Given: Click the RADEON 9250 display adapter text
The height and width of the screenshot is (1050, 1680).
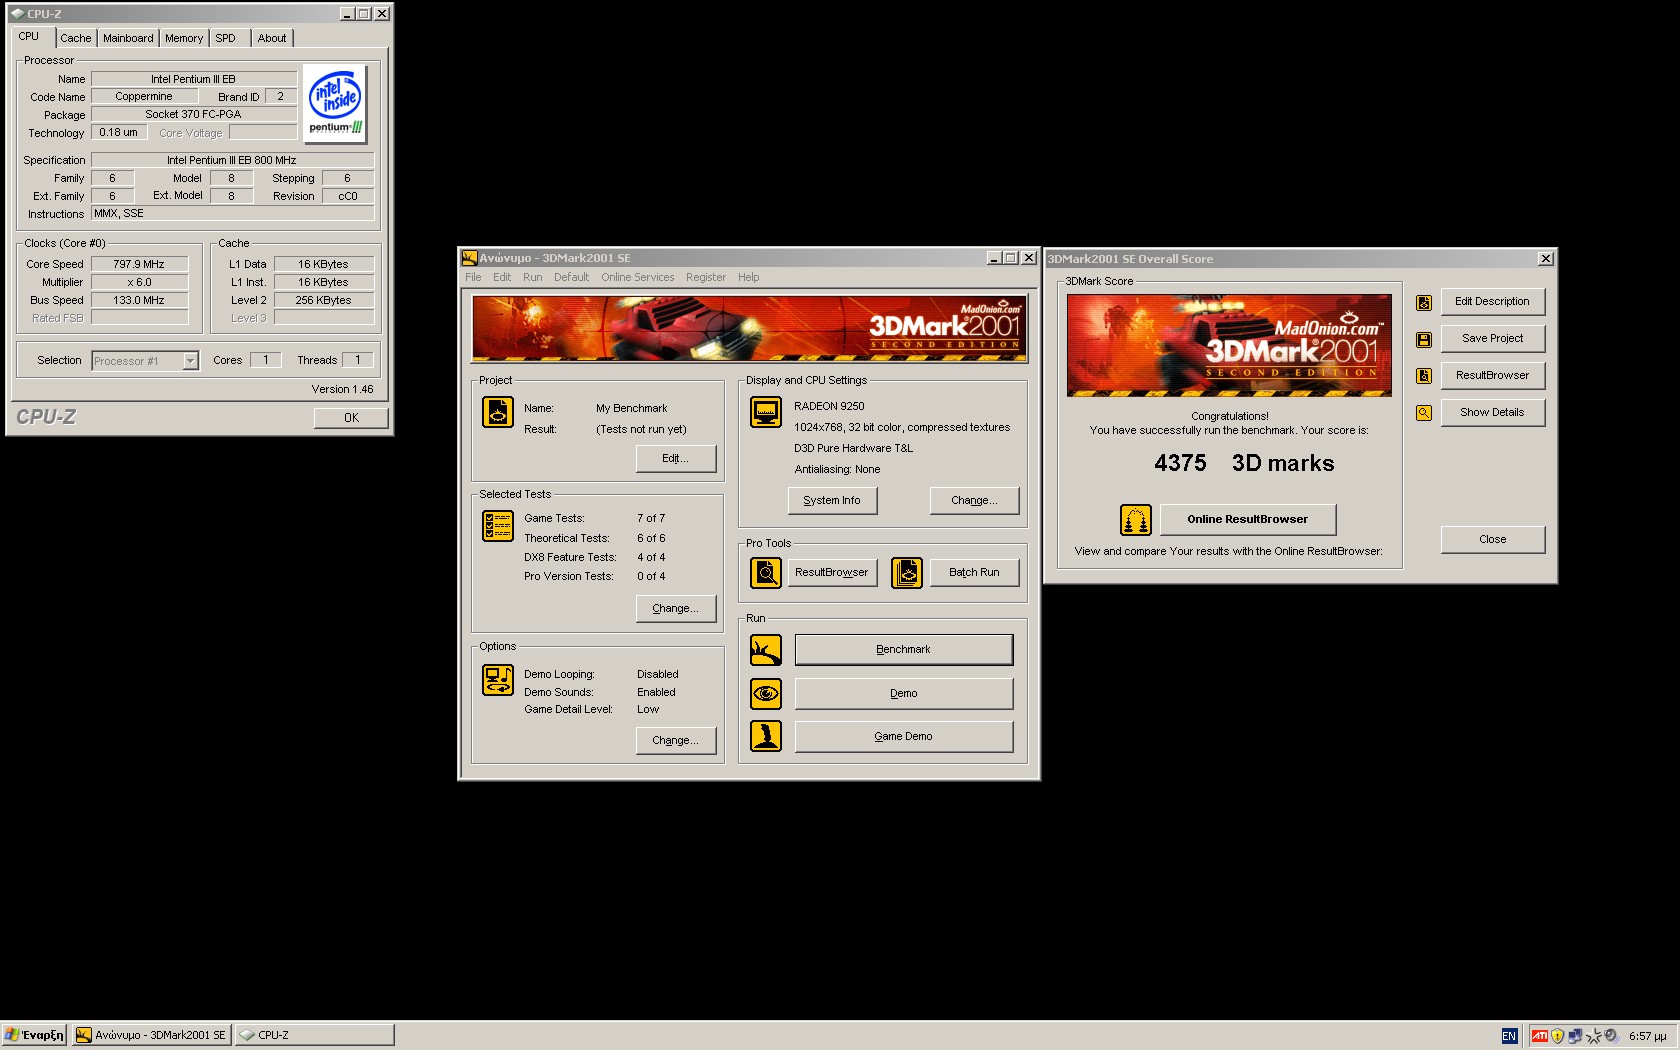Looking at the screenshot, I should 829,406.
